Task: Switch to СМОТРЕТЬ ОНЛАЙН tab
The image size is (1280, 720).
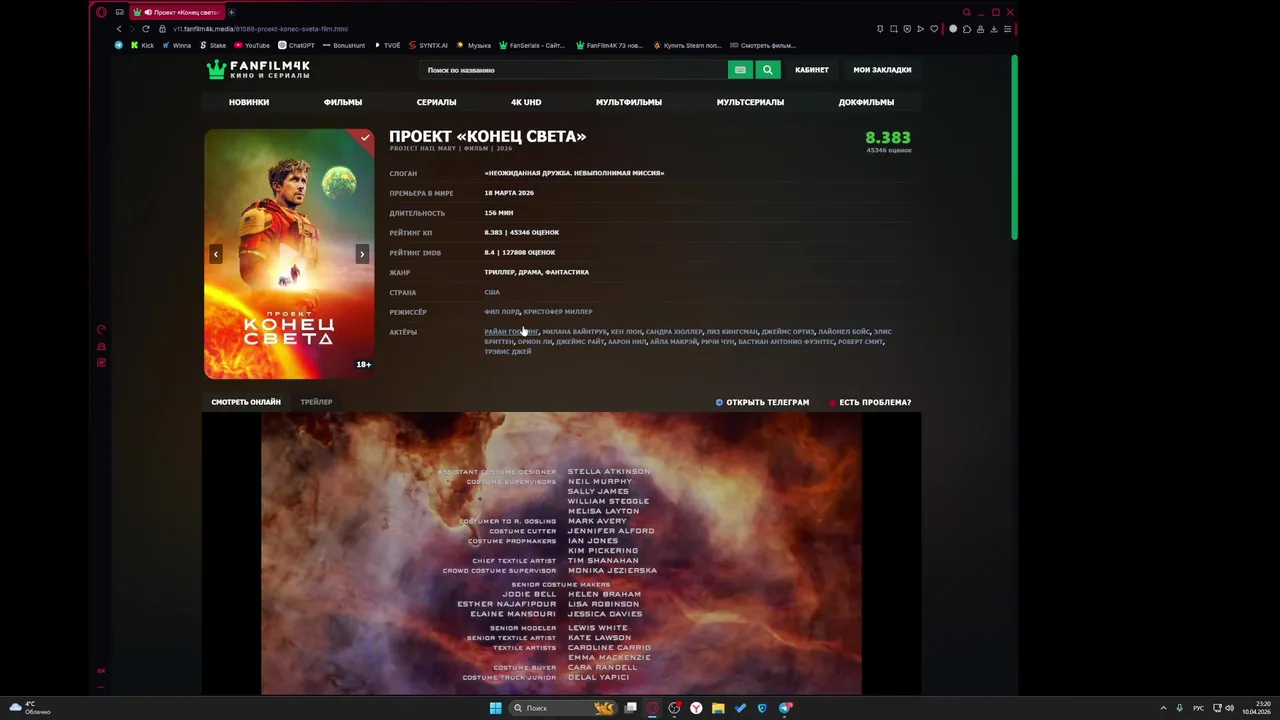Action: click(246, 402)
